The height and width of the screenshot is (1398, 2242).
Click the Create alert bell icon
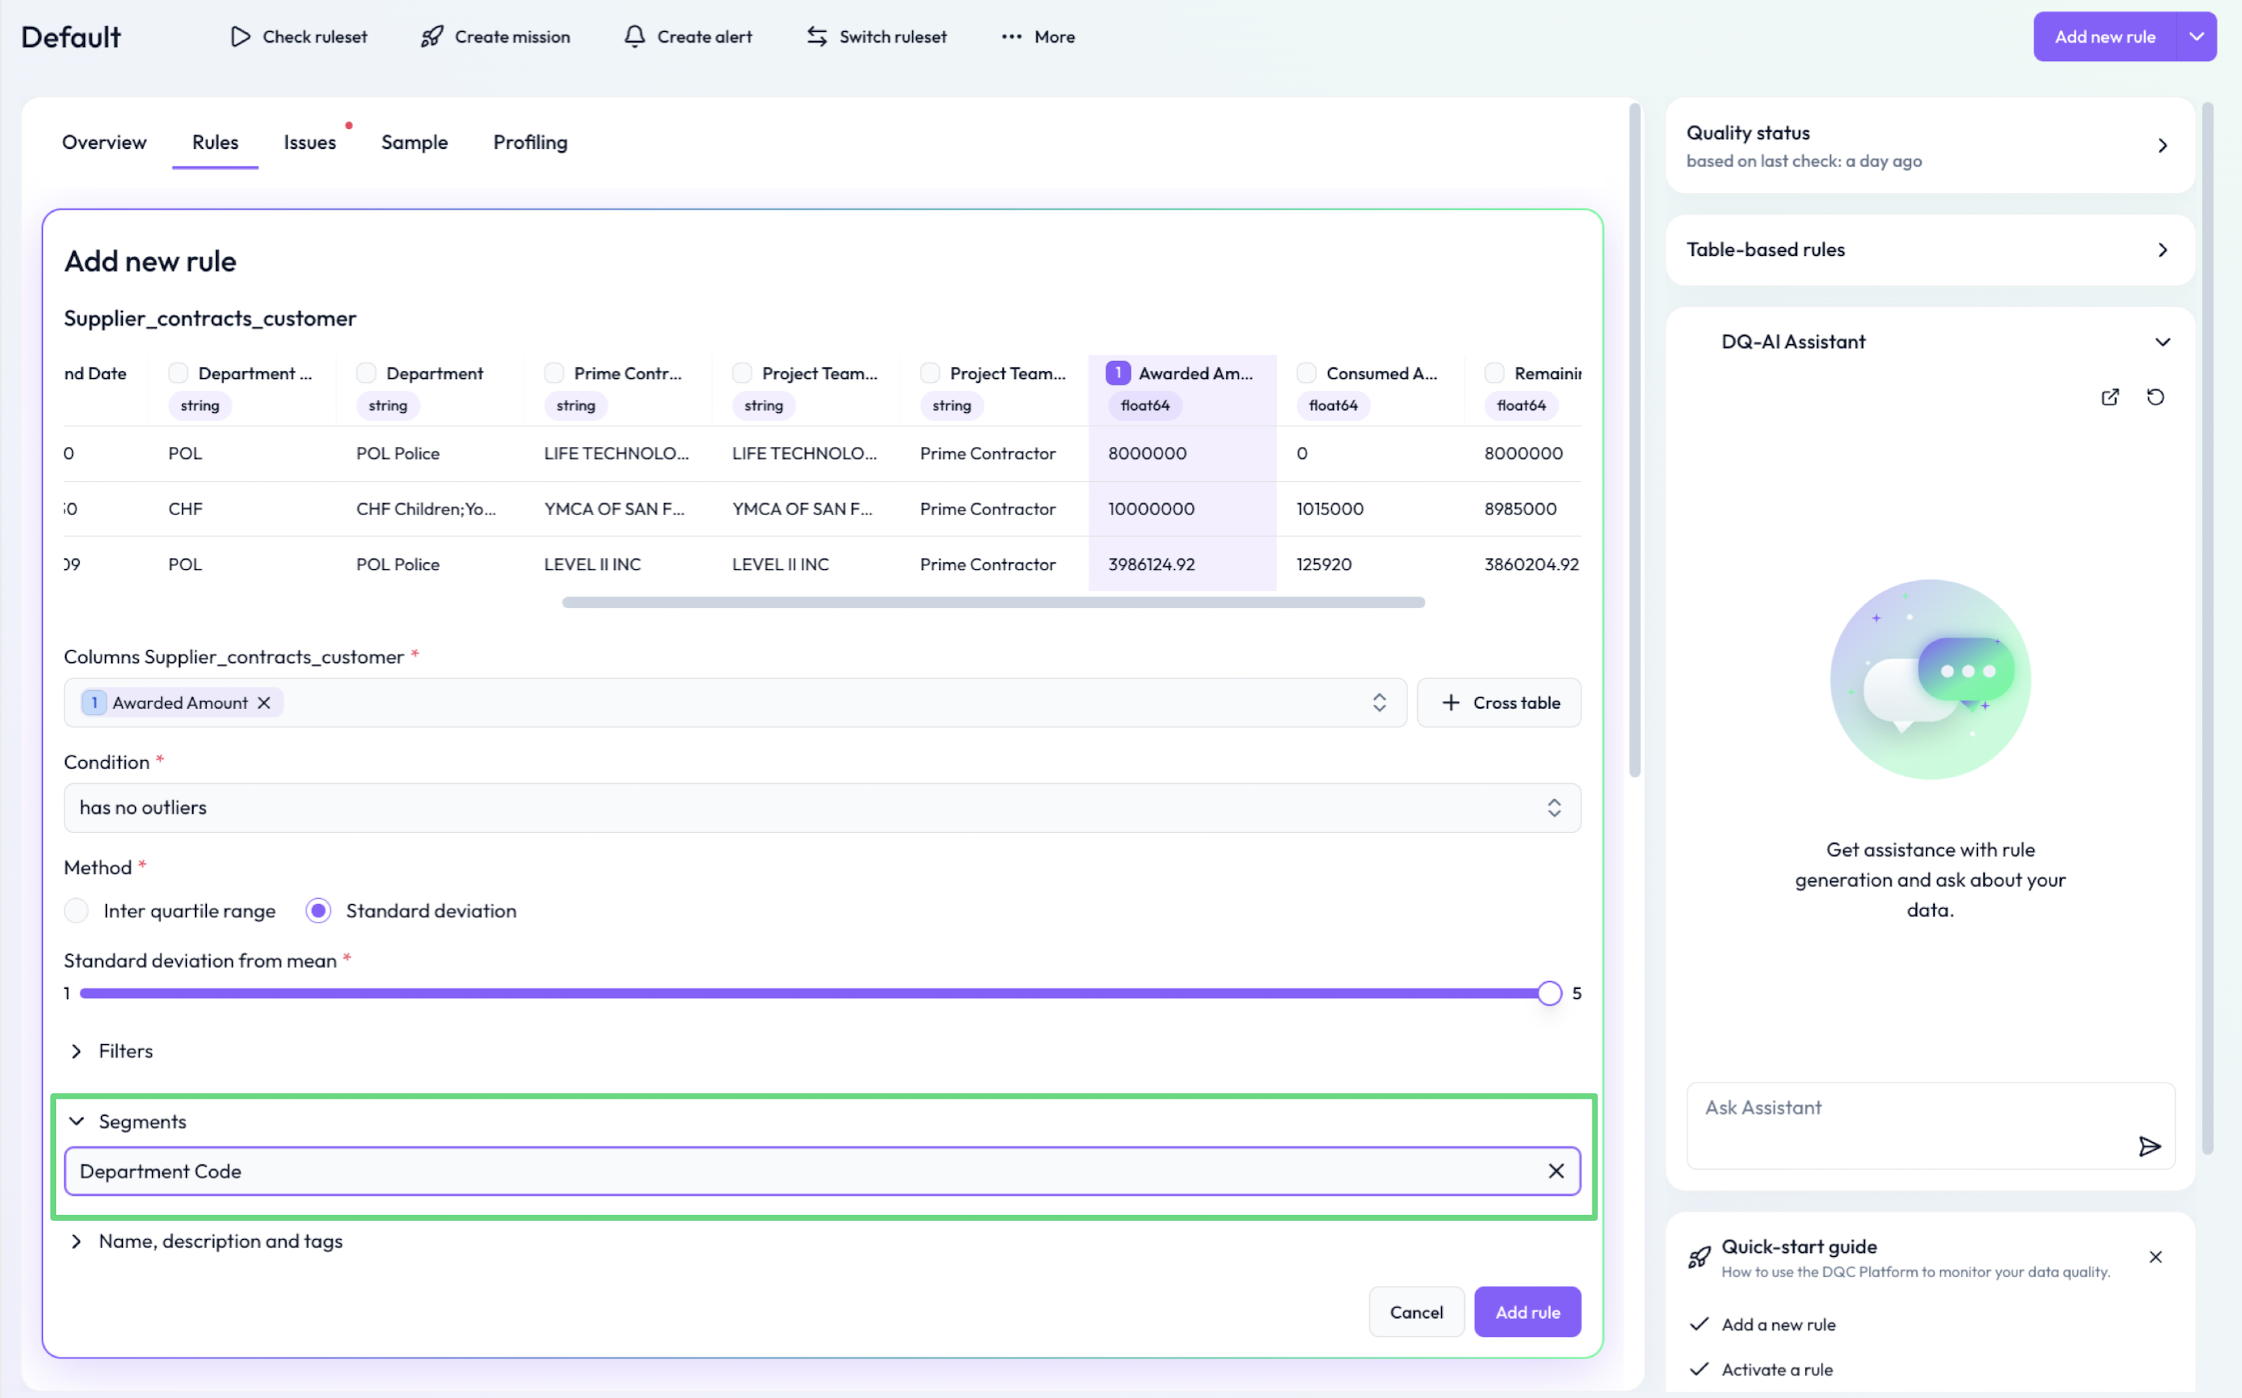pos(634,37)
